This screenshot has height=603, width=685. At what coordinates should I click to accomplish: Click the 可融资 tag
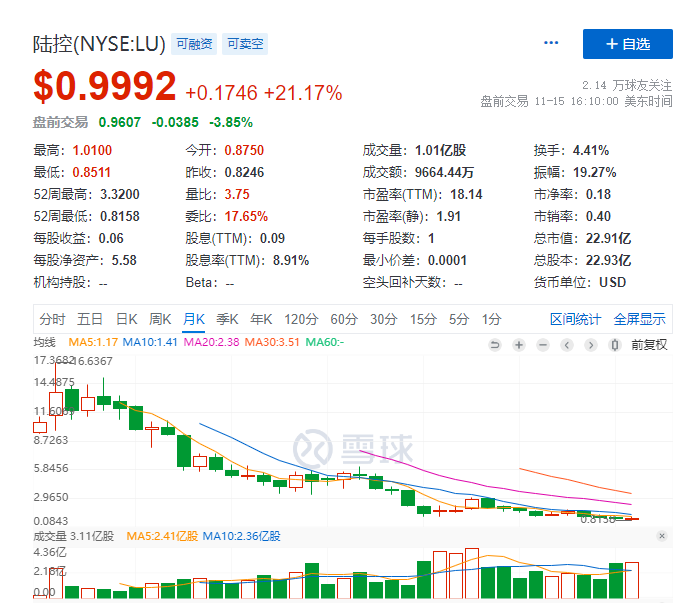(194, 44)
